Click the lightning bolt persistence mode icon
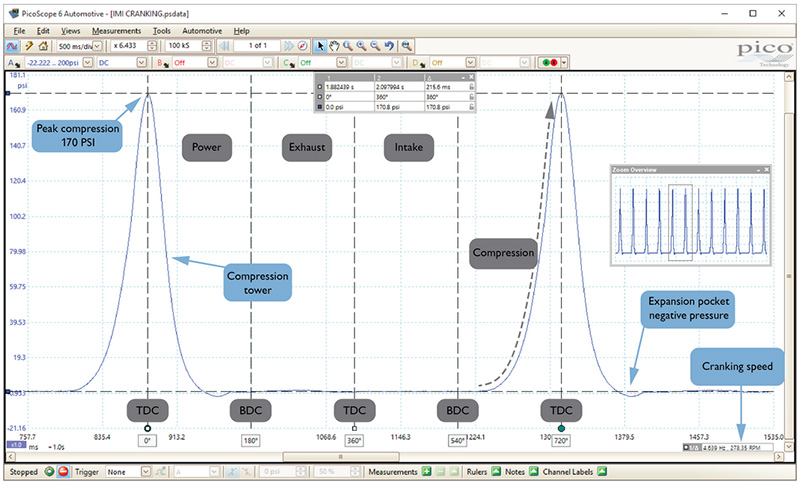The height and width of the screenshot is (484, 800). (29, 46)
